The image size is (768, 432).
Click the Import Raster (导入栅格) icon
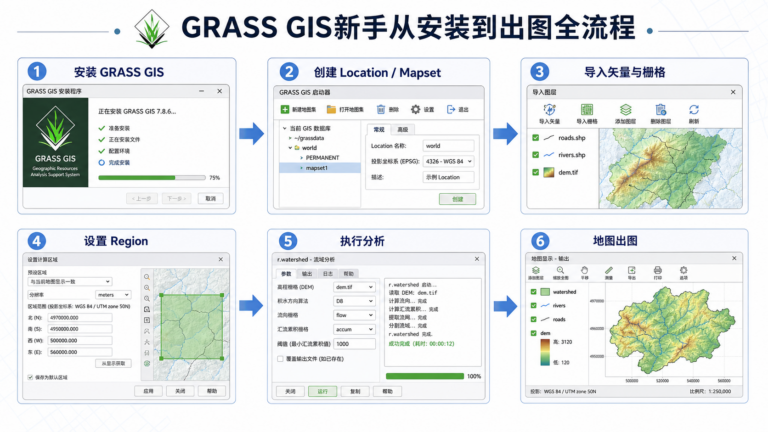point(586,110)
